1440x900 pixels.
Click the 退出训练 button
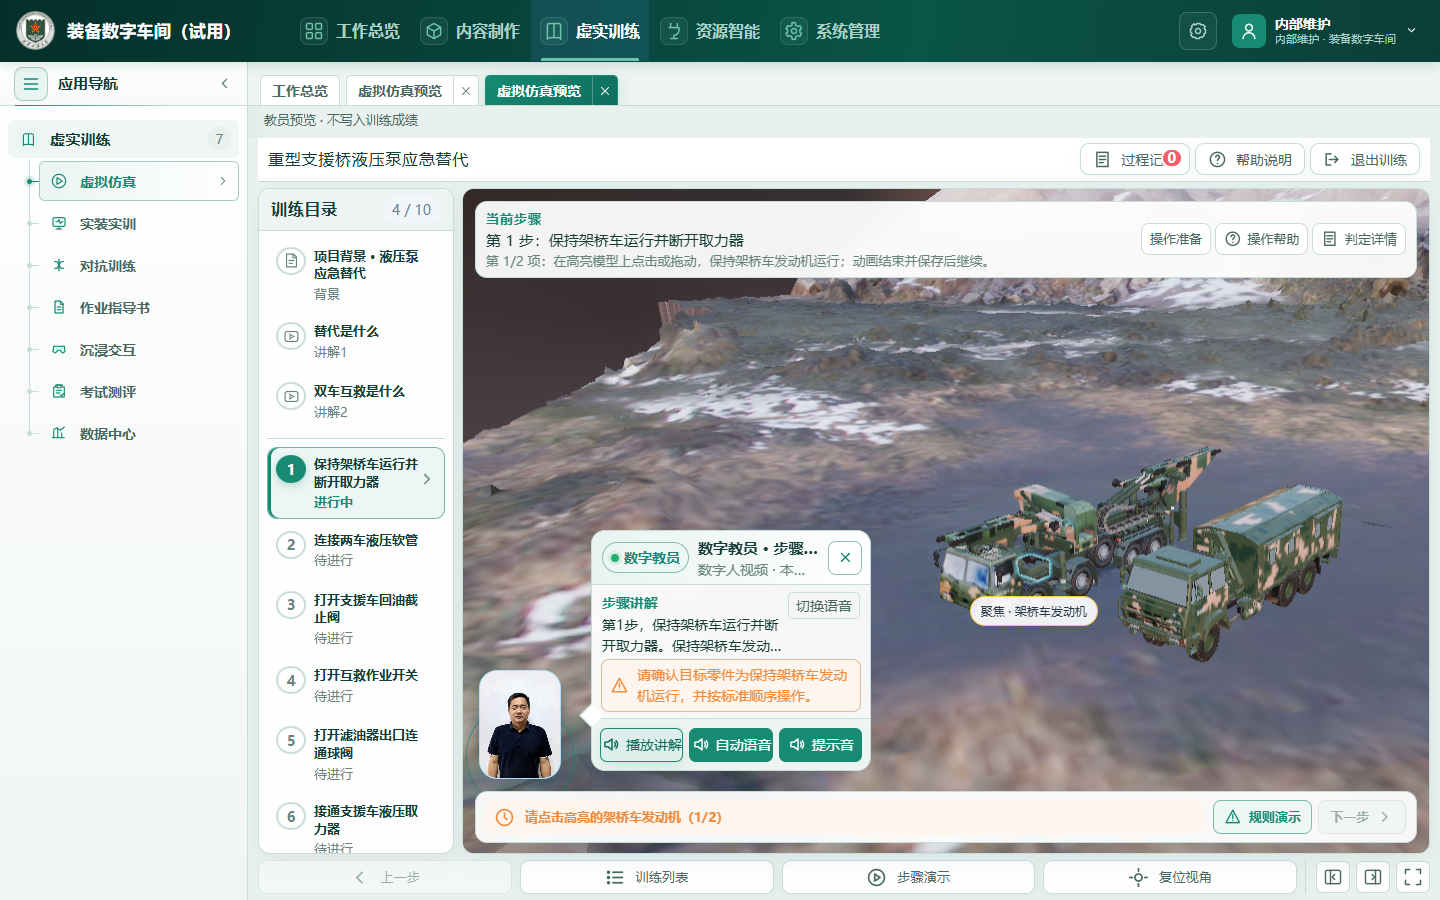click(x=1365, y=159)
